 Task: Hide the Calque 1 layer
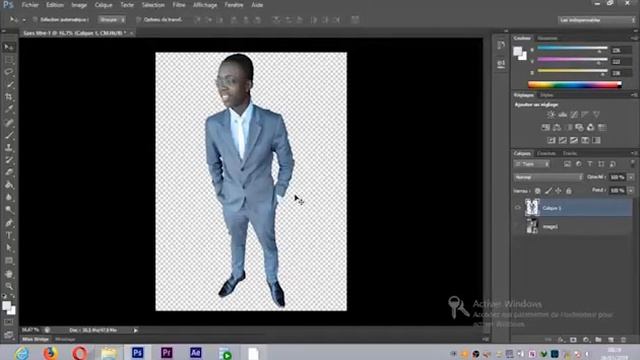point(518,208)
